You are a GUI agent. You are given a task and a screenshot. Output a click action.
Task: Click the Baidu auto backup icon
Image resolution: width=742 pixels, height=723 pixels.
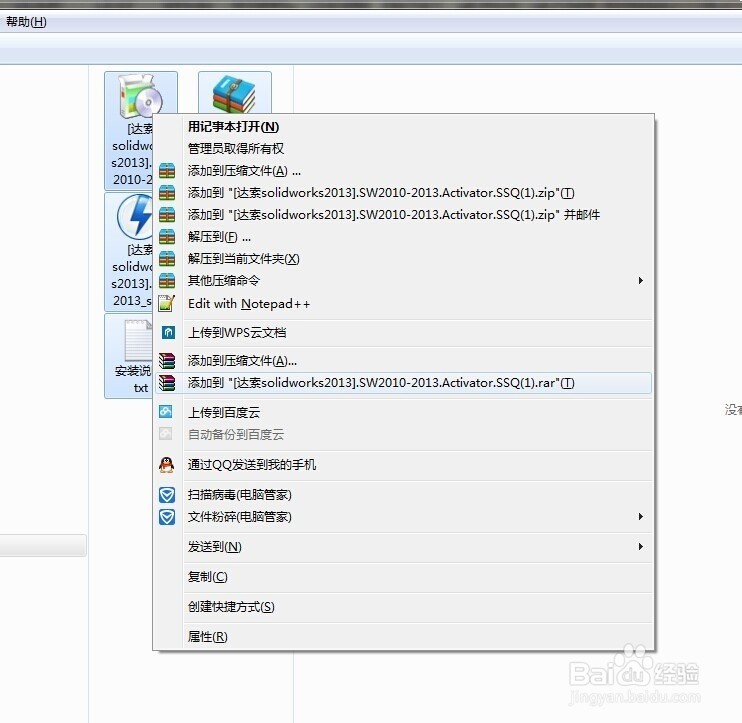[166, 433]
